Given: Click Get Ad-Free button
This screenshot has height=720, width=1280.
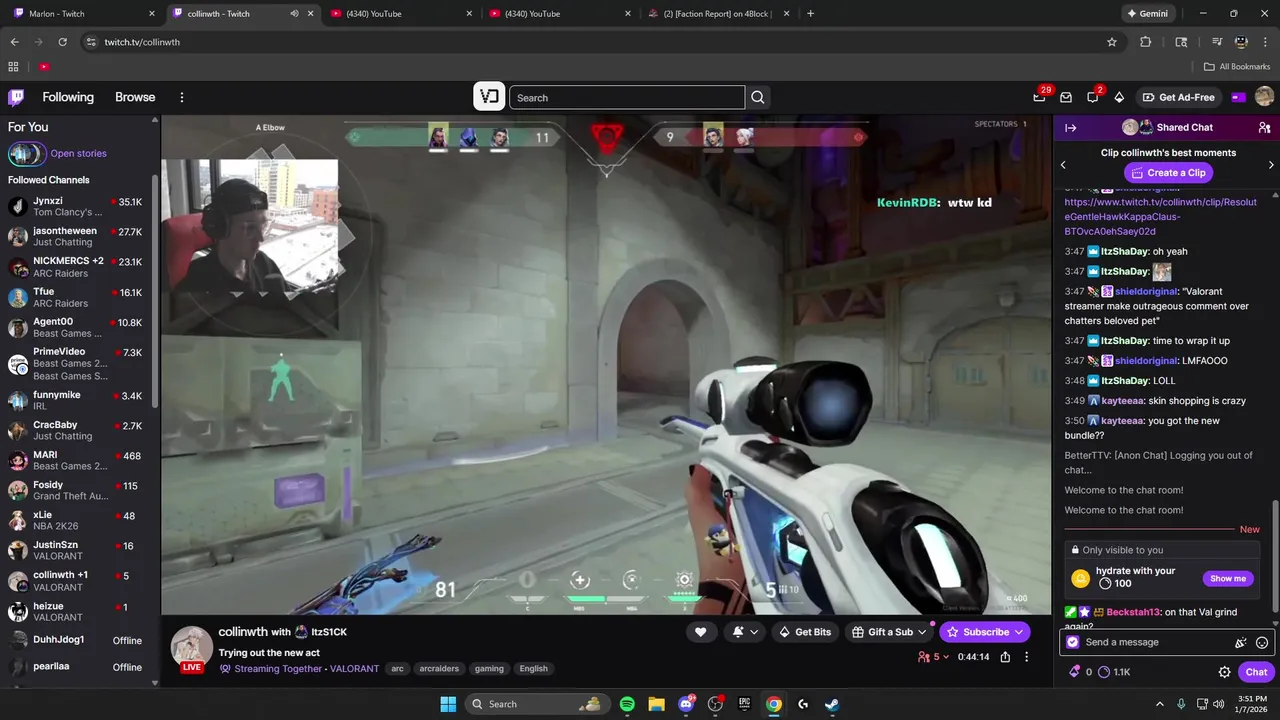Looking at the screenshot, I should tap(1178, 97).
